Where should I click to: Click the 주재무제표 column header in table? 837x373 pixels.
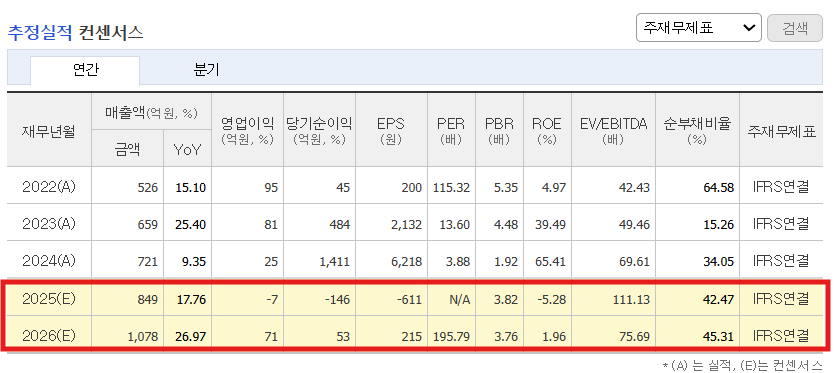(x=781, y=130)
